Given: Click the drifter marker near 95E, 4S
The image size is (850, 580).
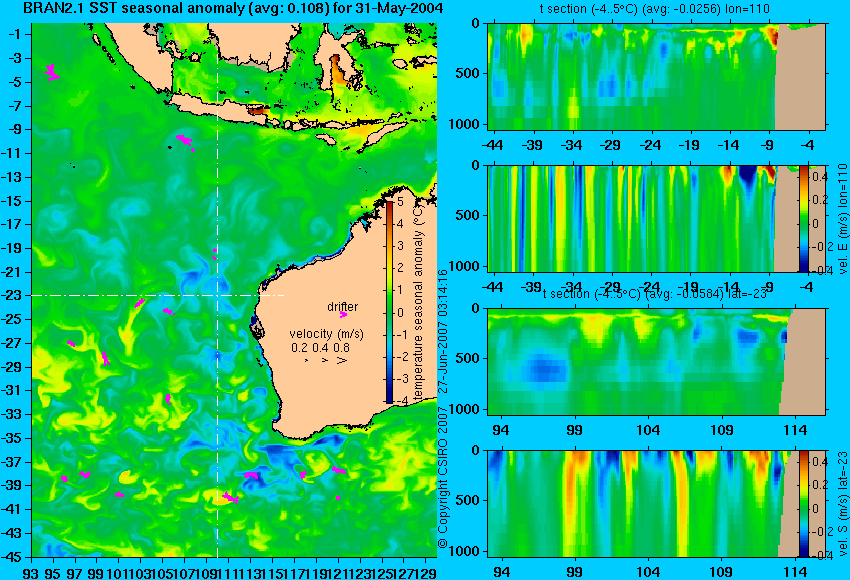Looking at the screenshot, I should tap(52, 72).
